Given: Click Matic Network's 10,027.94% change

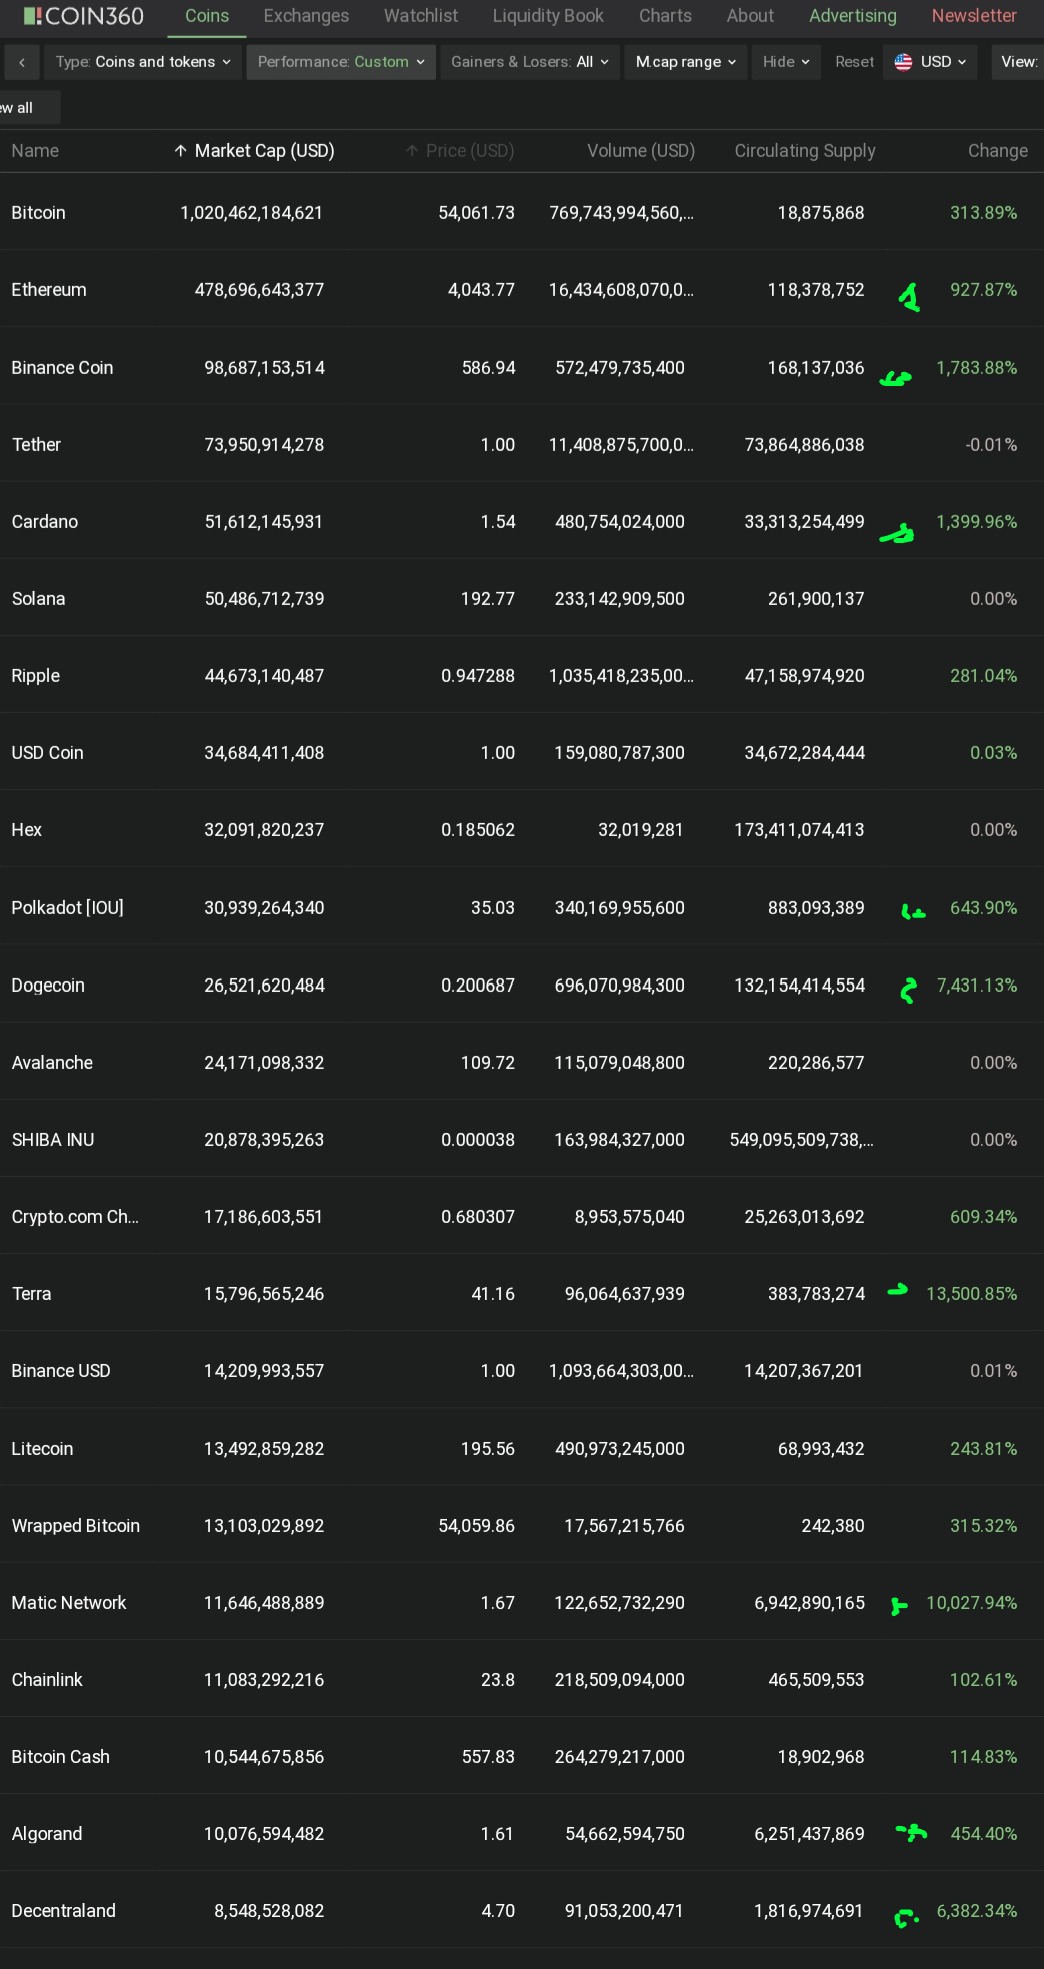Looking at the screenshot, I should 972,1603.
